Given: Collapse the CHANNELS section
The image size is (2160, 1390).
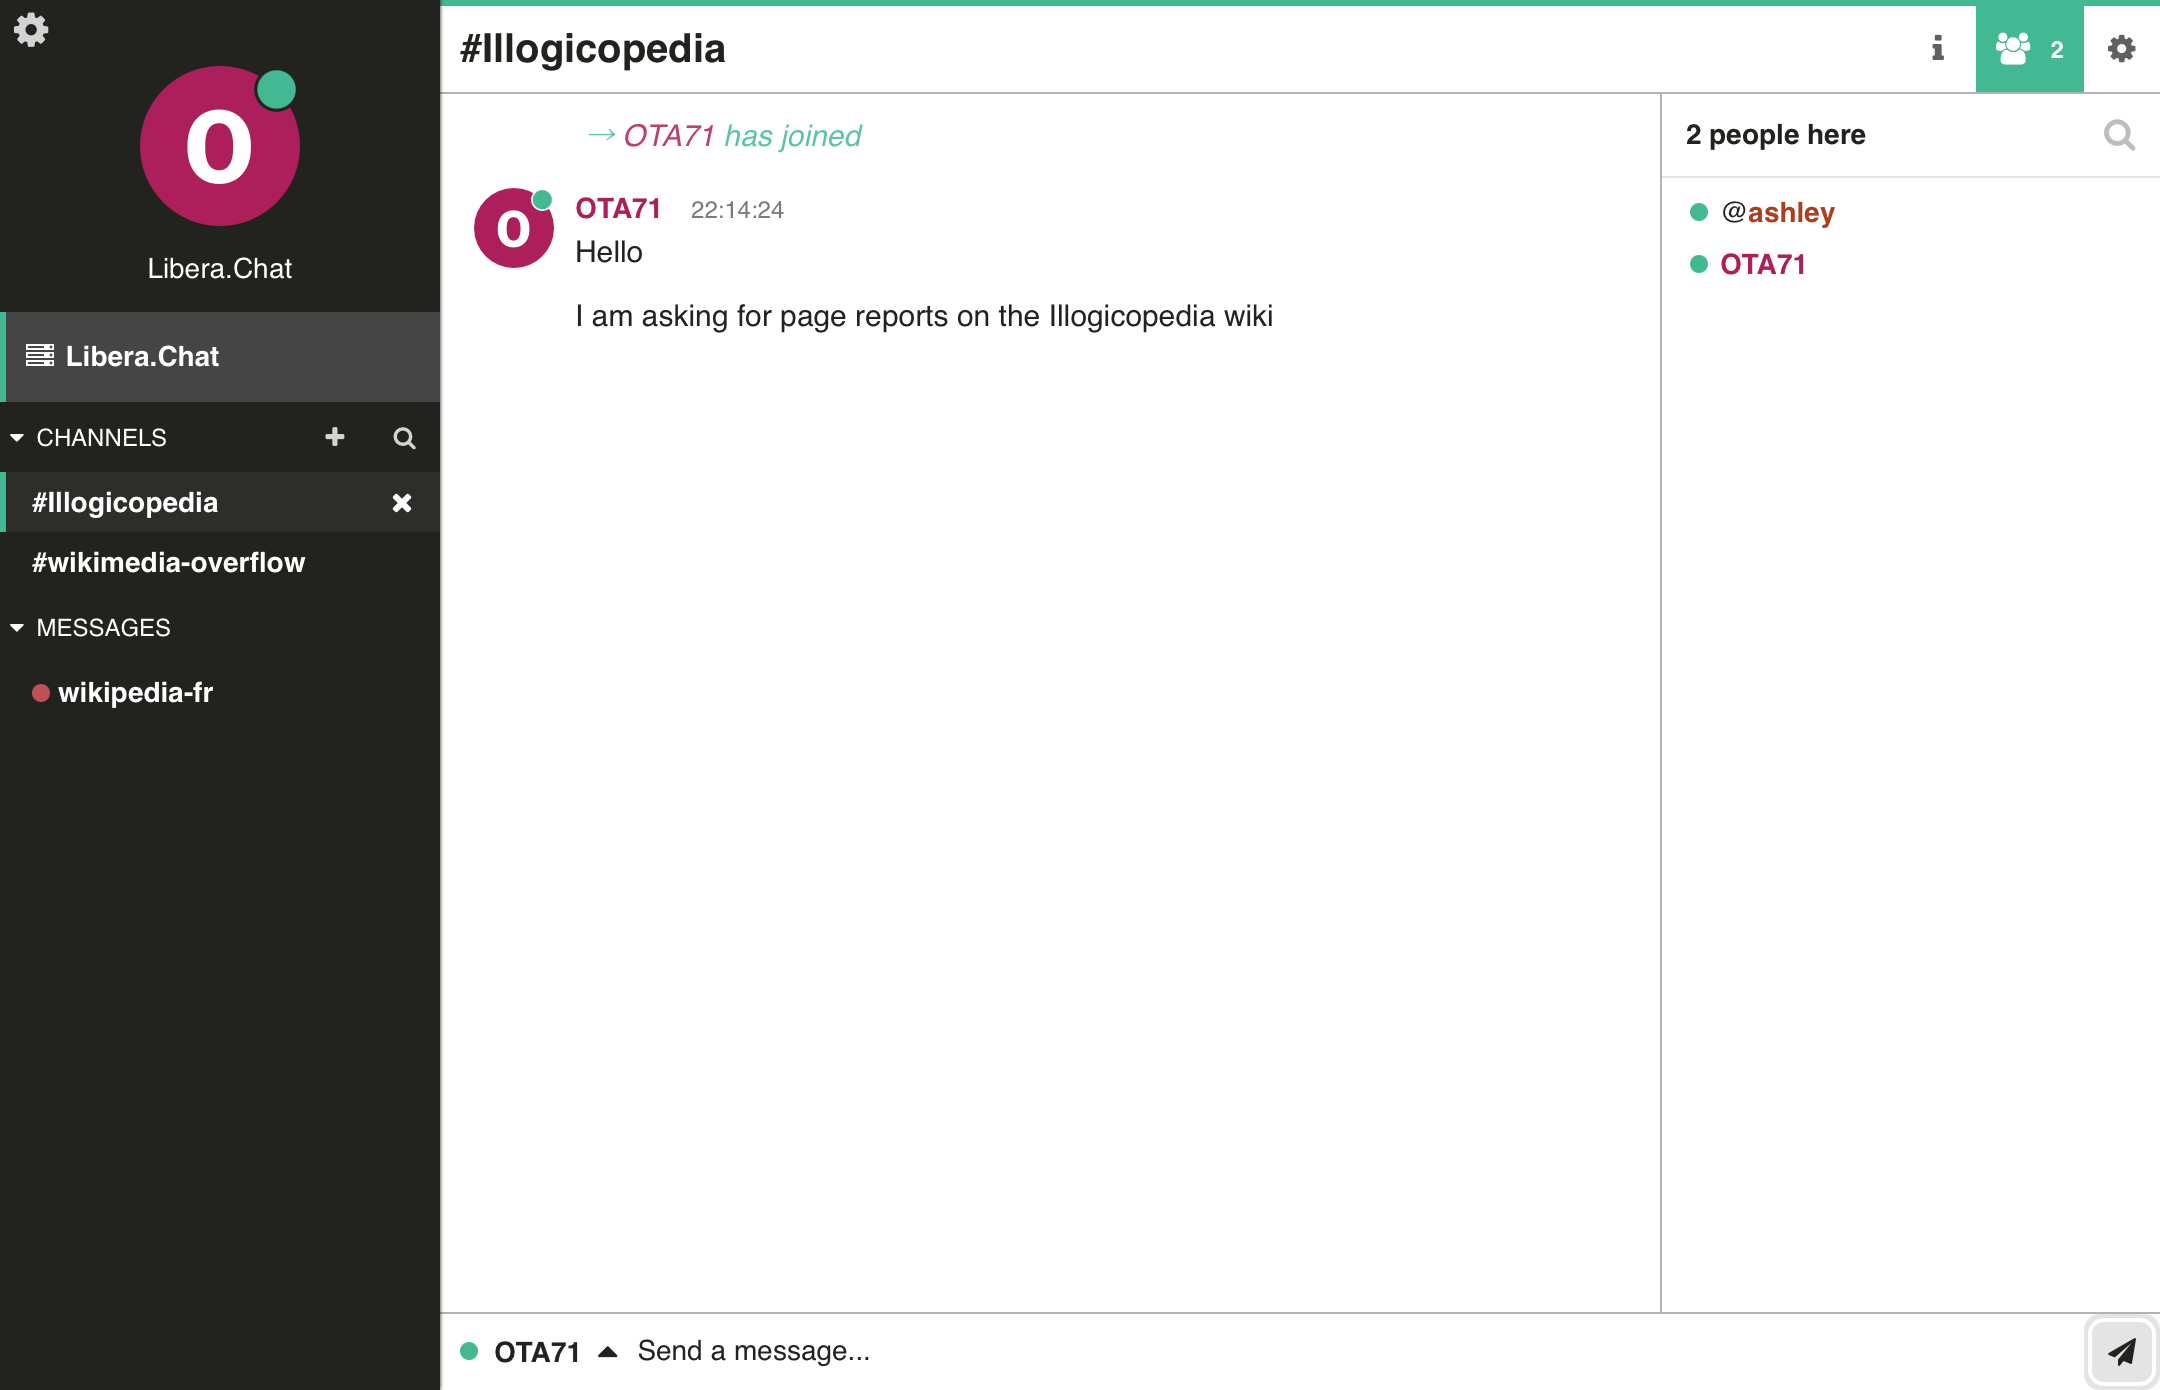Looking at the screenshot, I should tap(17, 438).
